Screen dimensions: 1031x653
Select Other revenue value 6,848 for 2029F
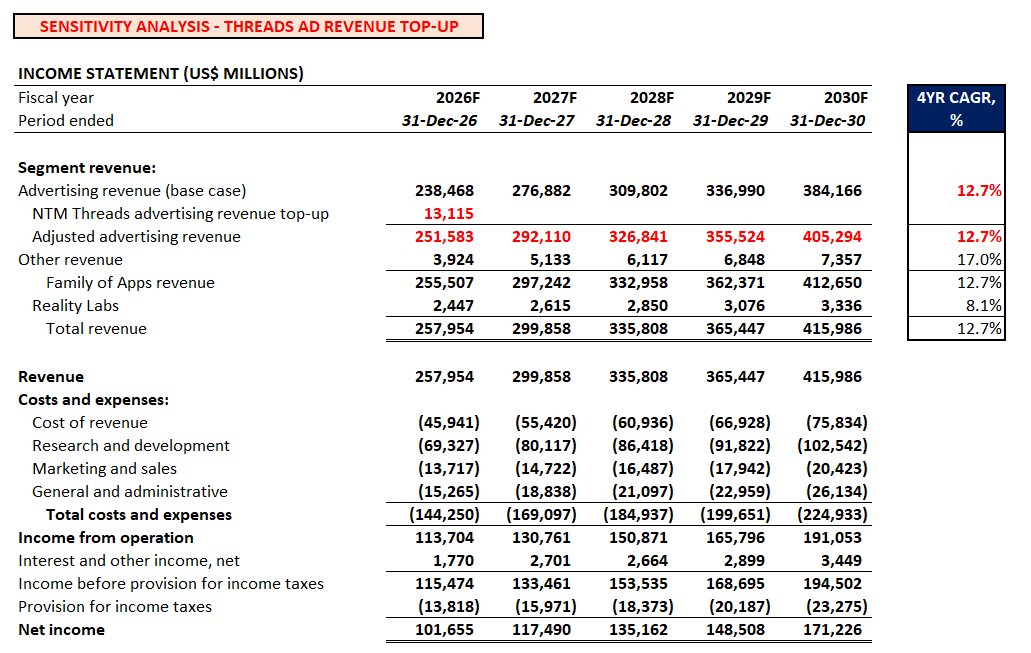coord(744,260)
